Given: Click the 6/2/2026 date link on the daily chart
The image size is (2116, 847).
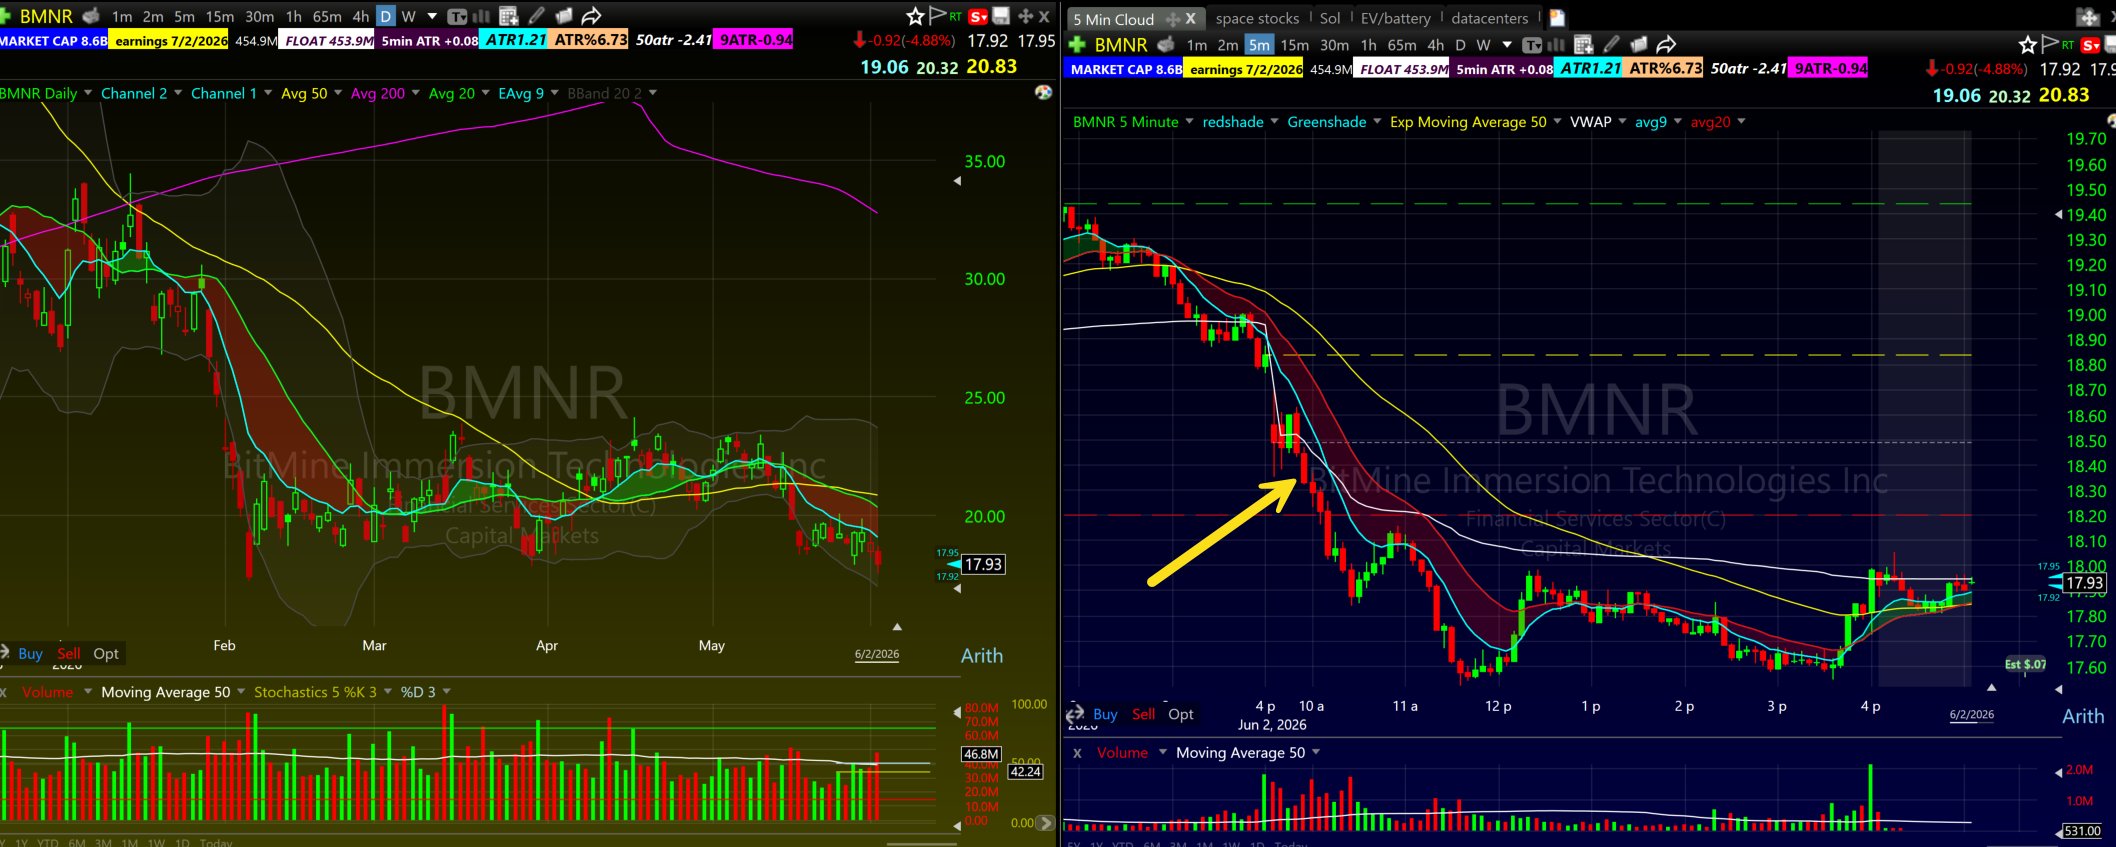Looking at the screenshot, I should click(876, 654).
